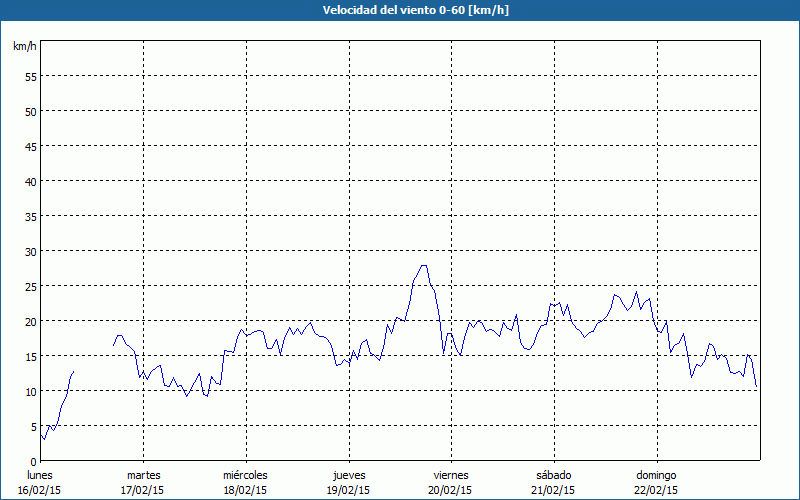Click the 0 value at the axis origin

[33, 461]
